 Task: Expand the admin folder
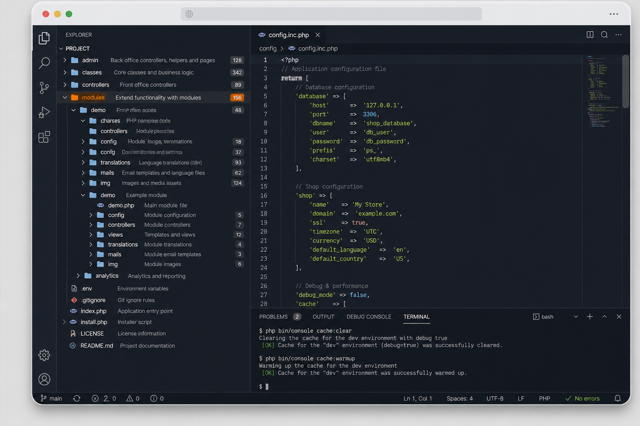point(65,60)
